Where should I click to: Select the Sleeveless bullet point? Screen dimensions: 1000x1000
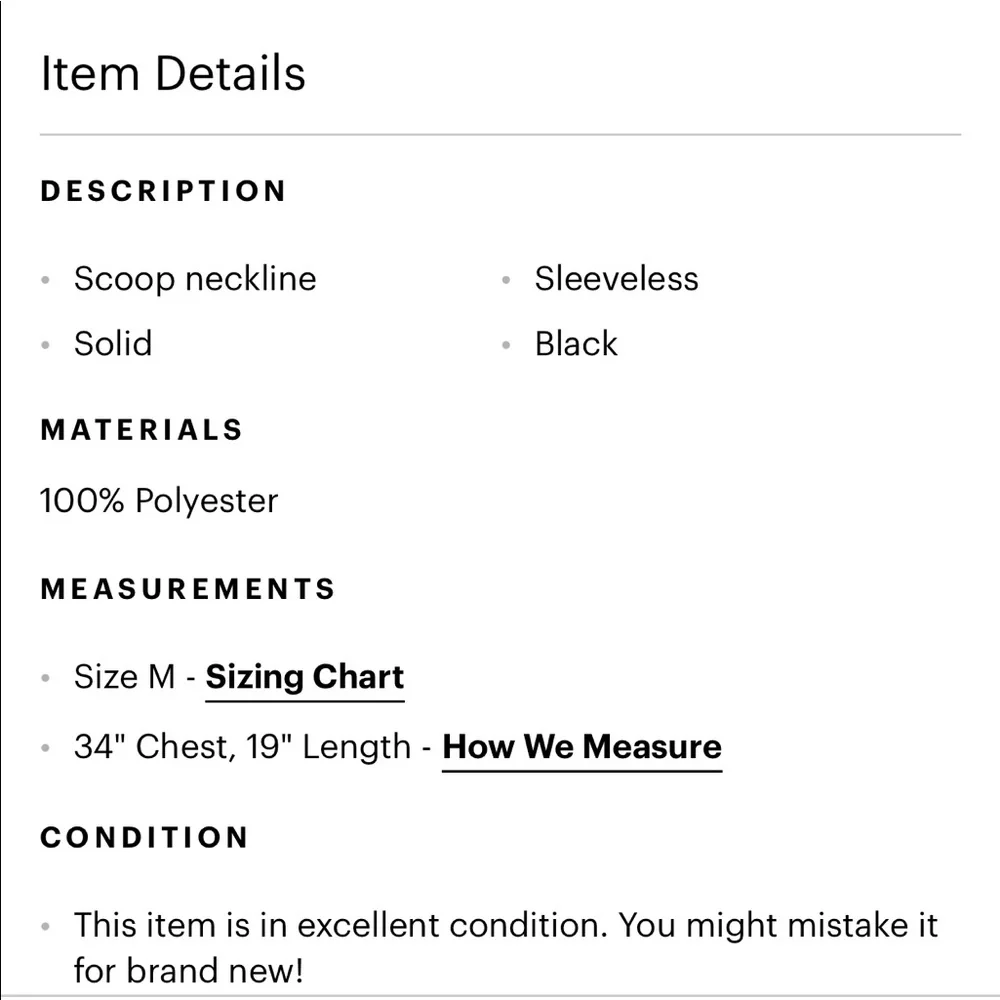(x=617, y=279)
